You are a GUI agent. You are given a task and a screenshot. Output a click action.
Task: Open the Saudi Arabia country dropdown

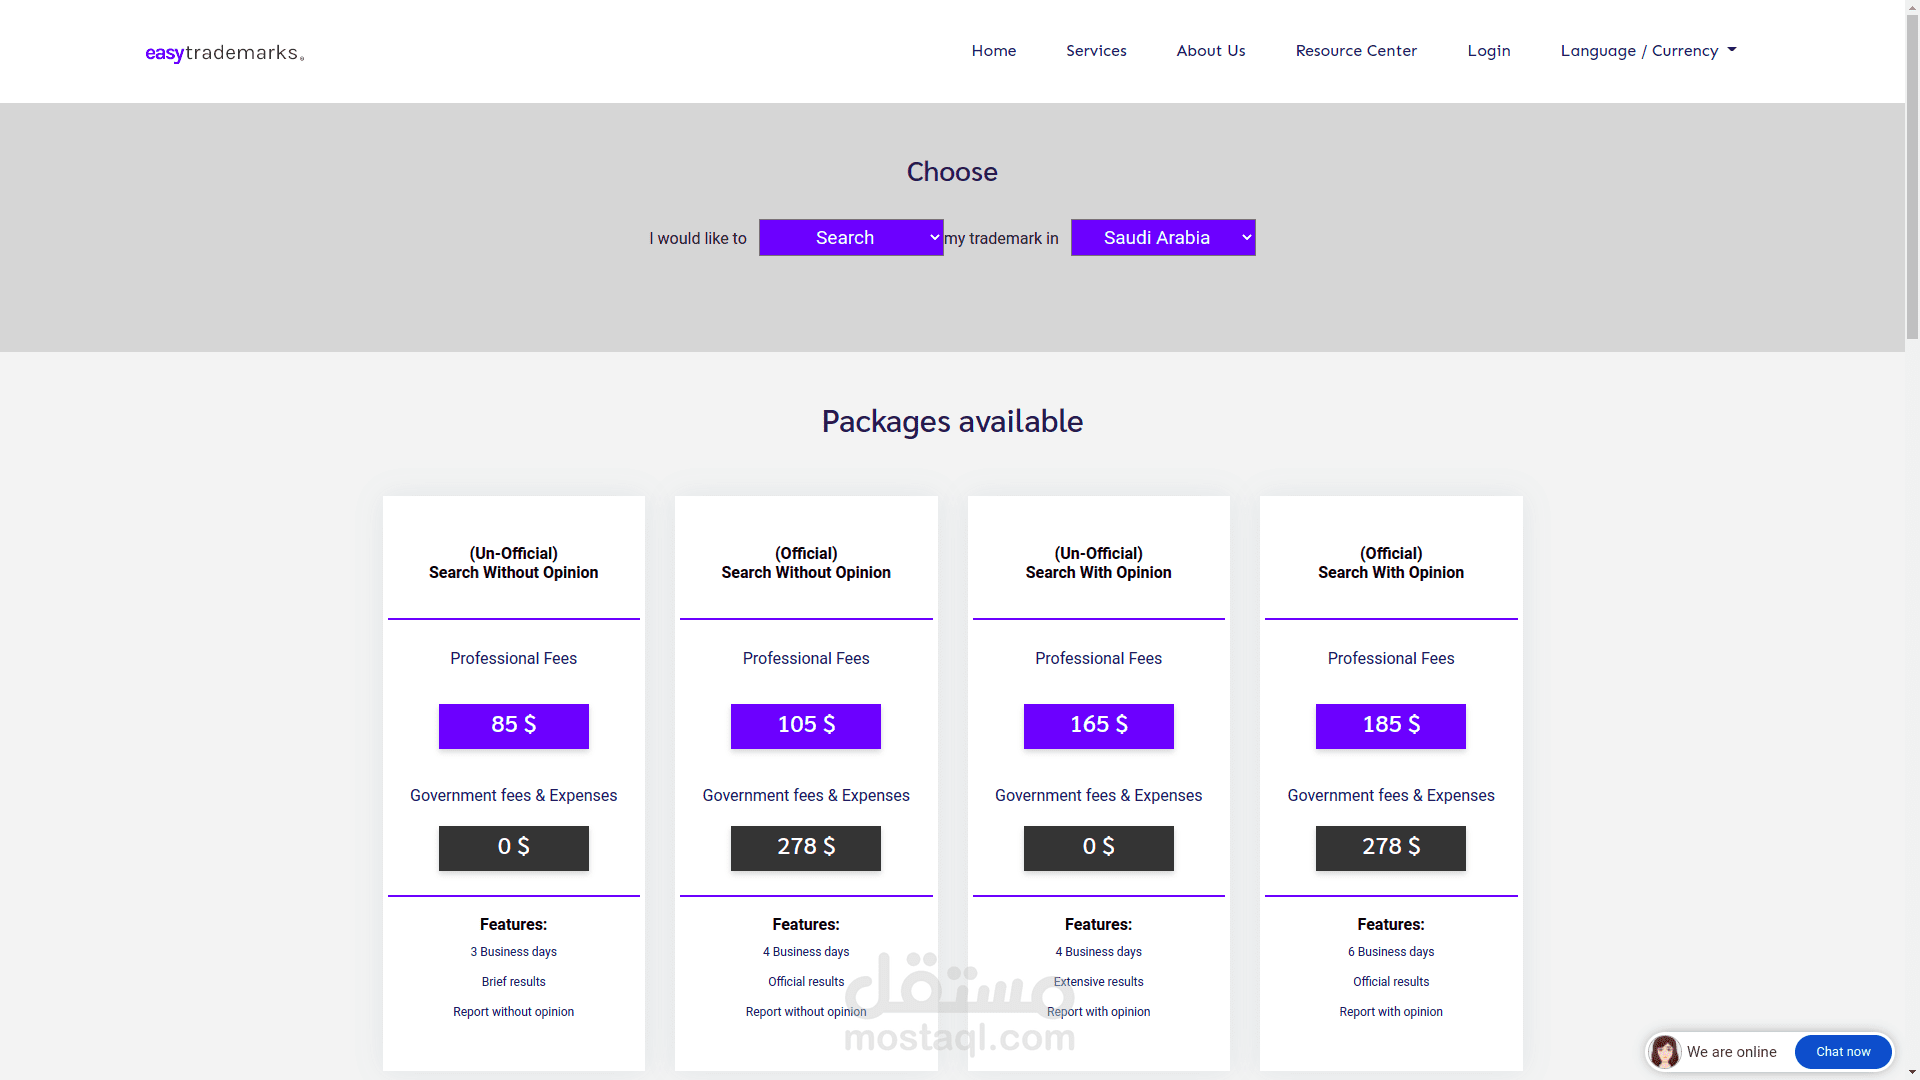coord(1162,238)
